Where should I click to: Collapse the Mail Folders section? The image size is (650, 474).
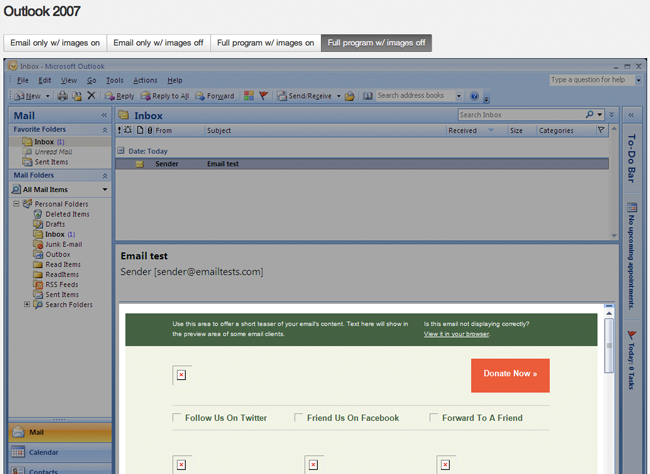pyautogui.click(x=105, y=176)
